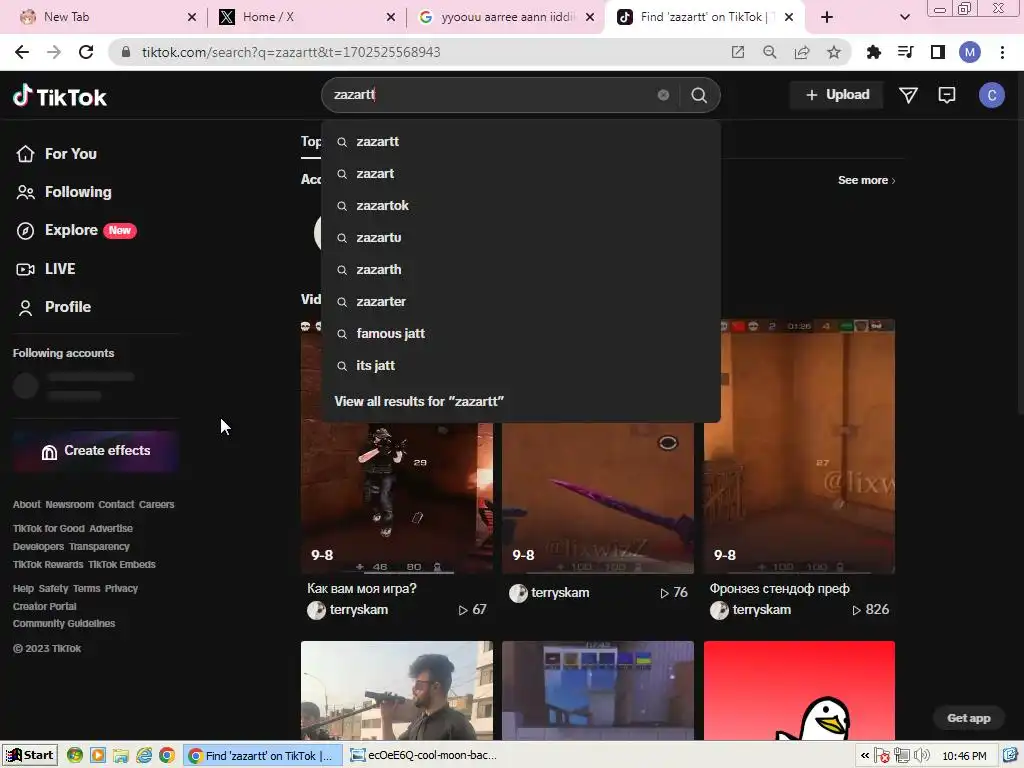
Task: Click View all results for "zazartt"
Action: coord(419,401)
